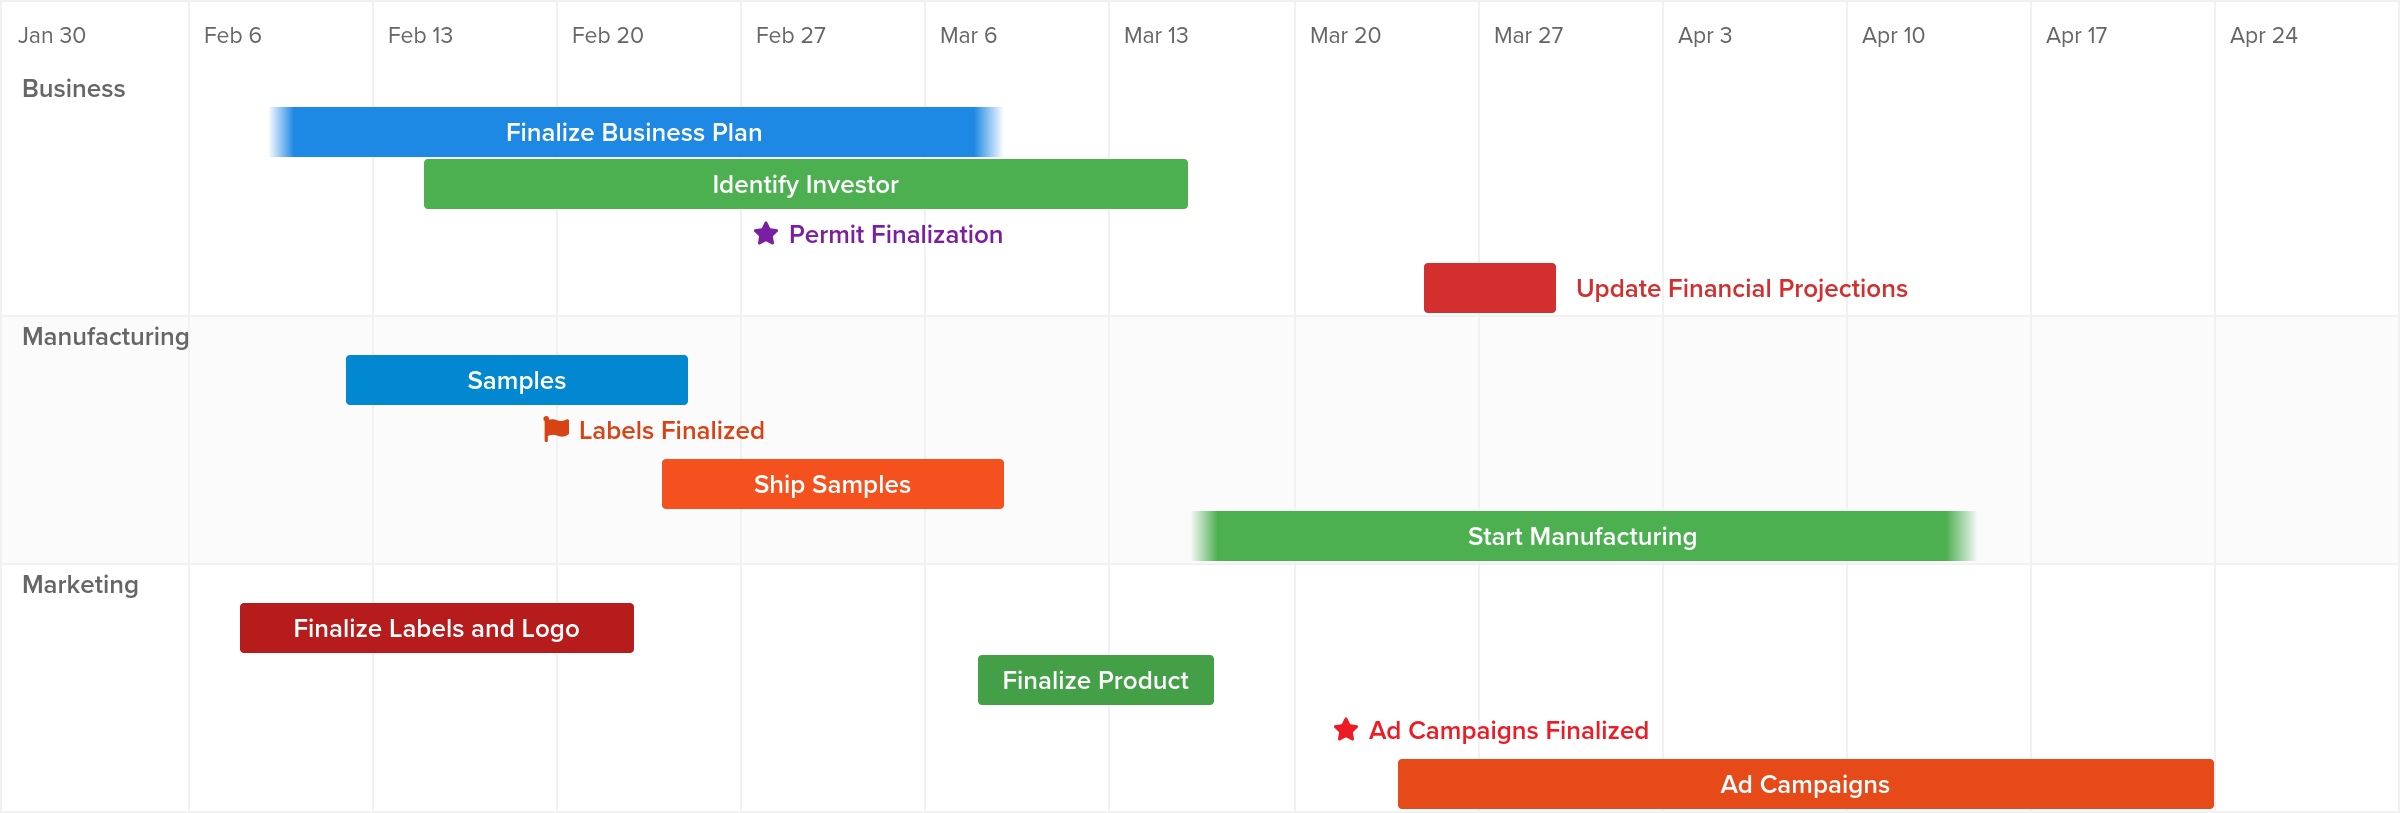This screenshot has width=2400, height=813.
Task: Open the Update Financial Projections label
Action: [1742, 288]
